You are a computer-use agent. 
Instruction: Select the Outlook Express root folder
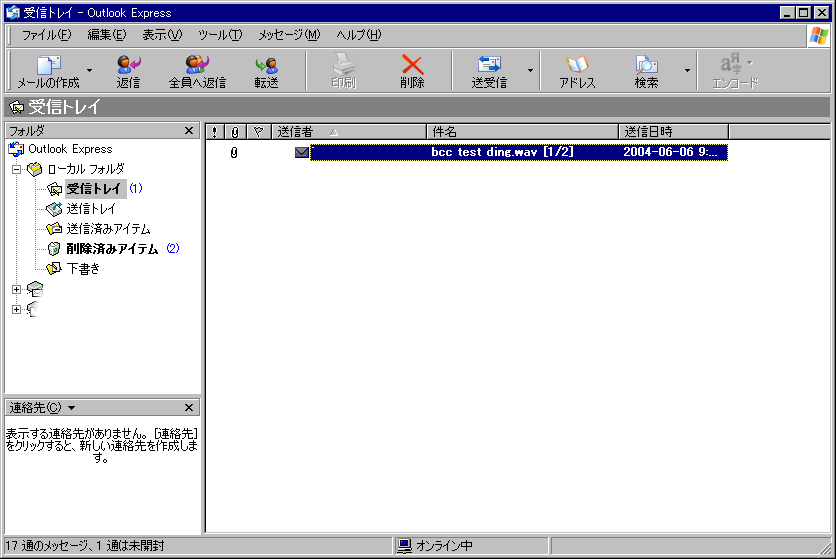tap(70, 149)
